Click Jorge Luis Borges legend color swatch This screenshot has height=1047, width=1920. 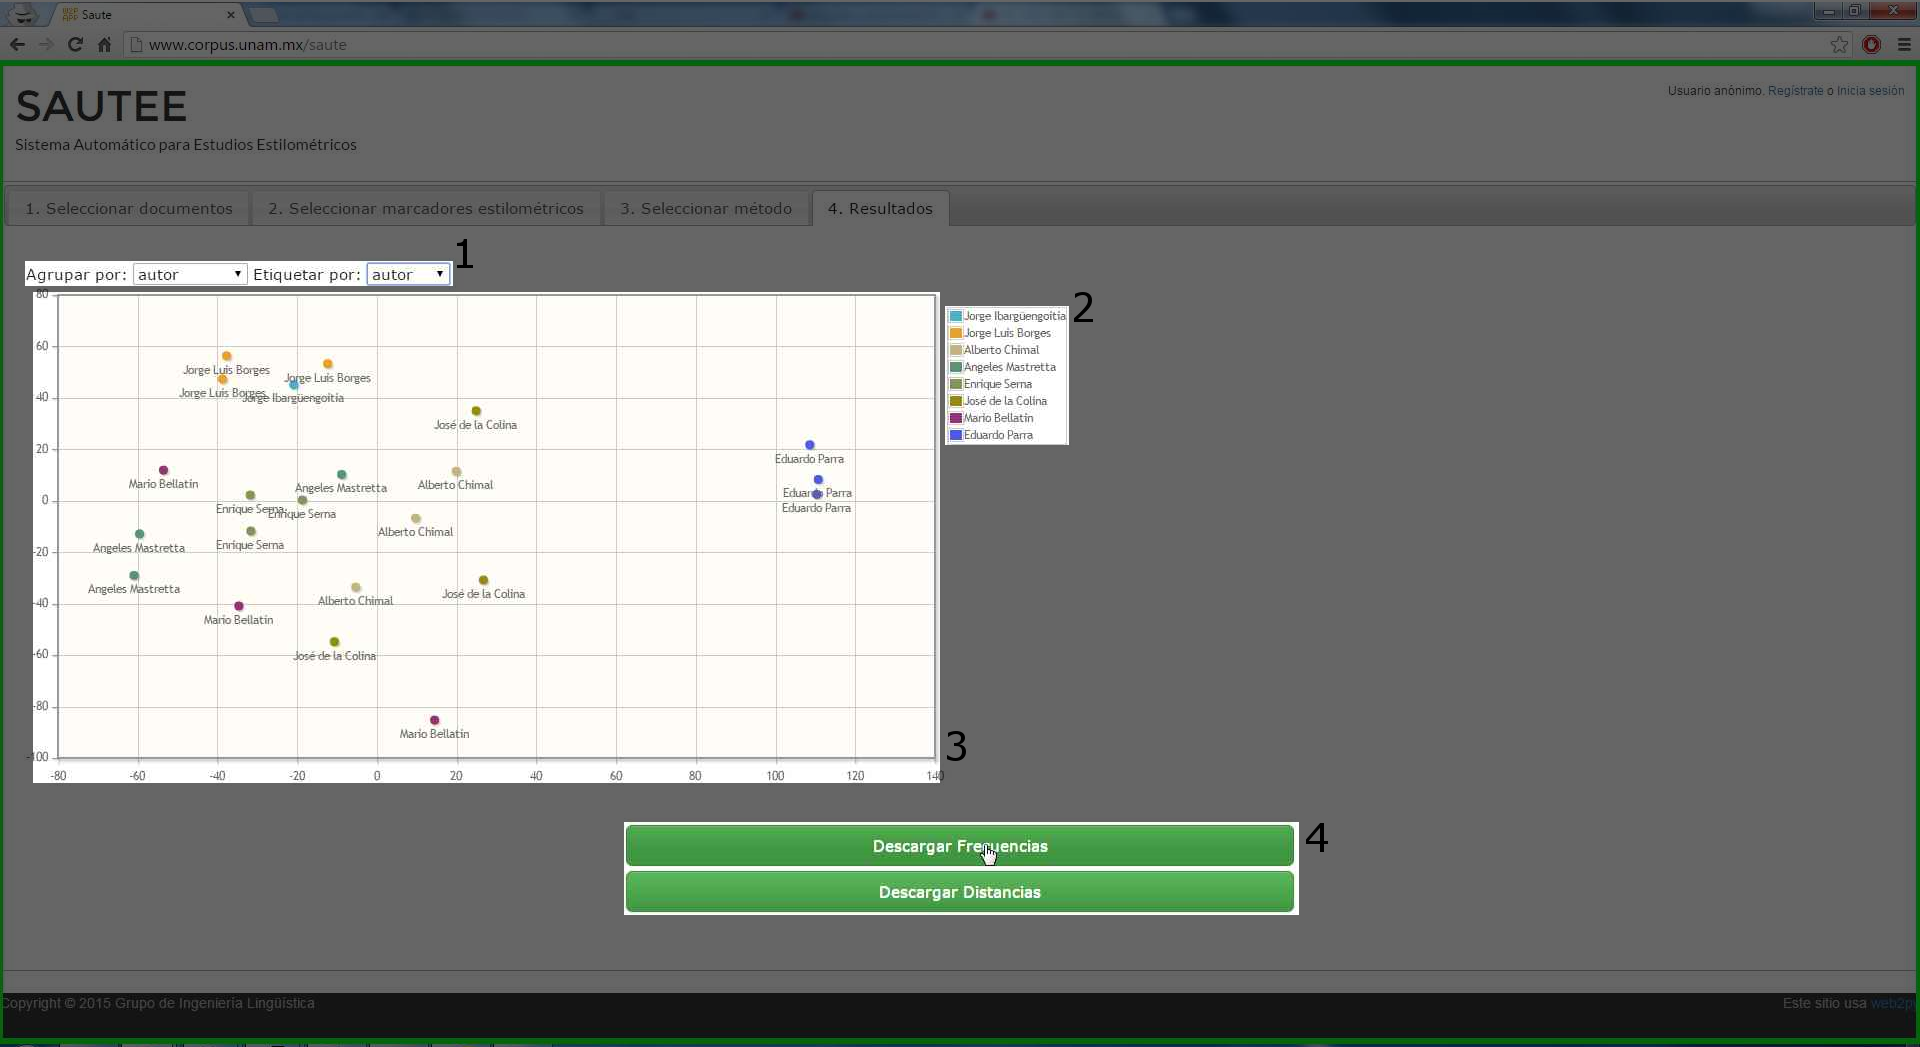pyautogui.click(x=955, y=333)
